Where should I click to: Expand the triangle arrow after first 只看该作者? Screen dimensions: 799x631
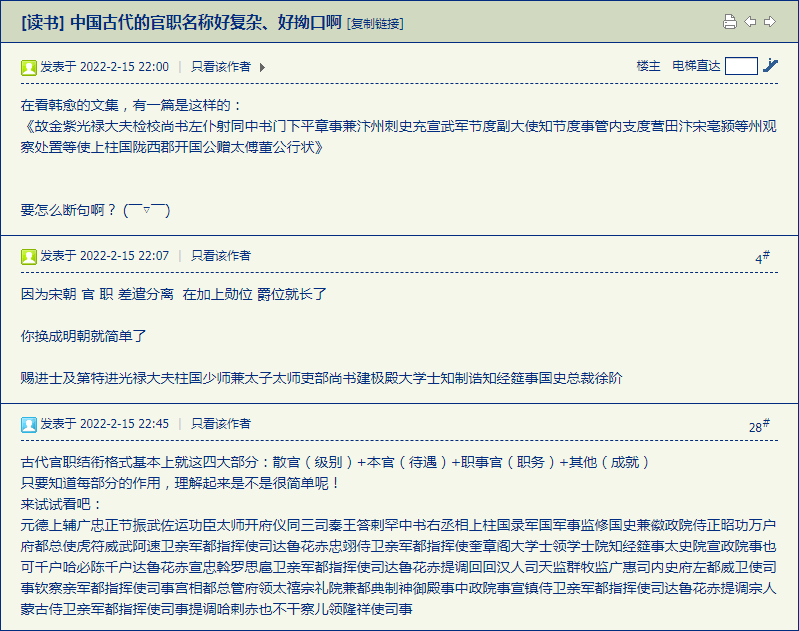pyautogui.click(x=262, y=67)
